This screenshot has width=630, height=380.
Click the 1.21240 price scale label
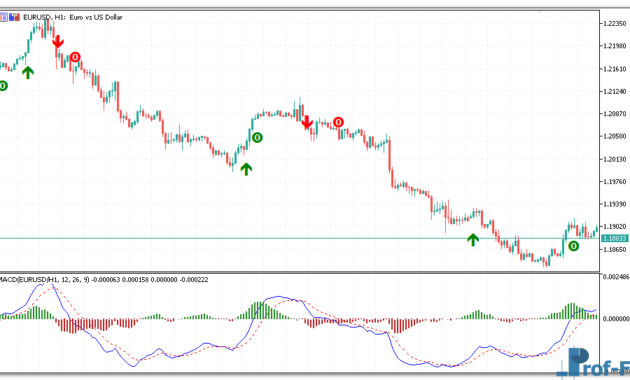[x=615, y=92]
